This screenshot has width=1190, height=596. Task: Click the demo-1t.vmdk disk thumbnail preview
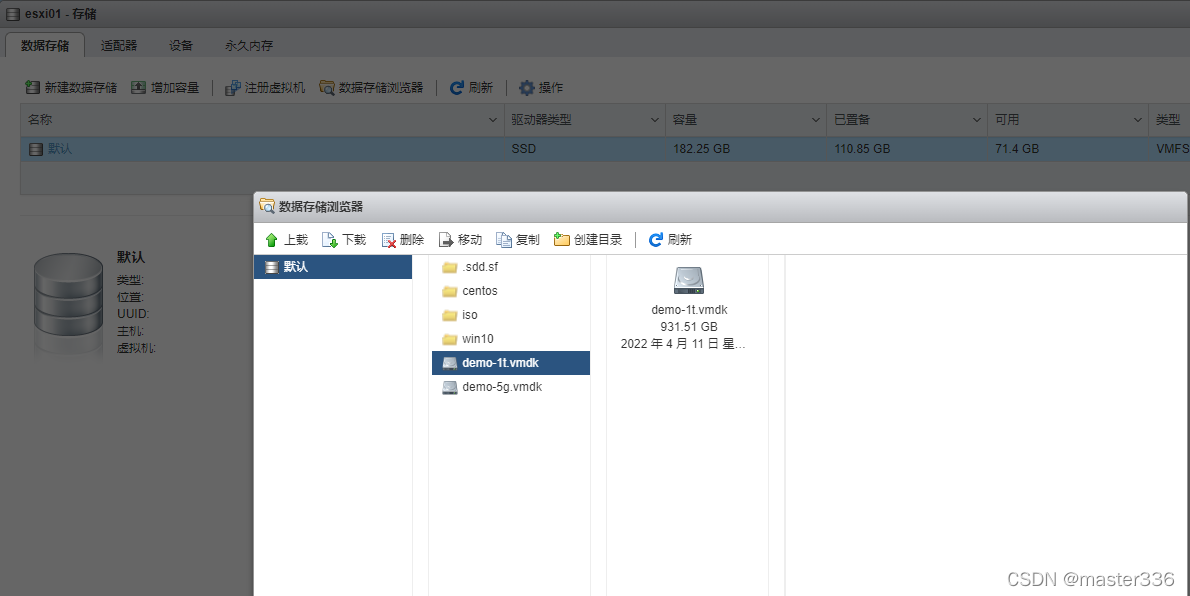(689, 280)
